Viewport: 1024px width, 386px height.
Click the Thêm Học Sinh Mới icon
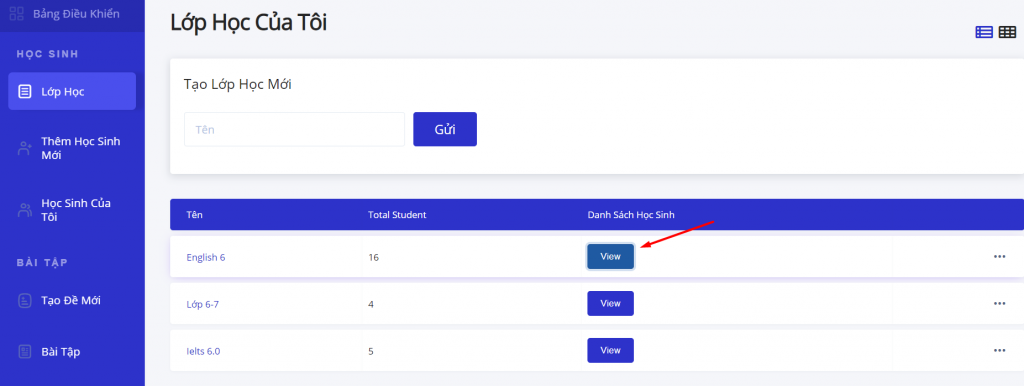tap(25, 148)
